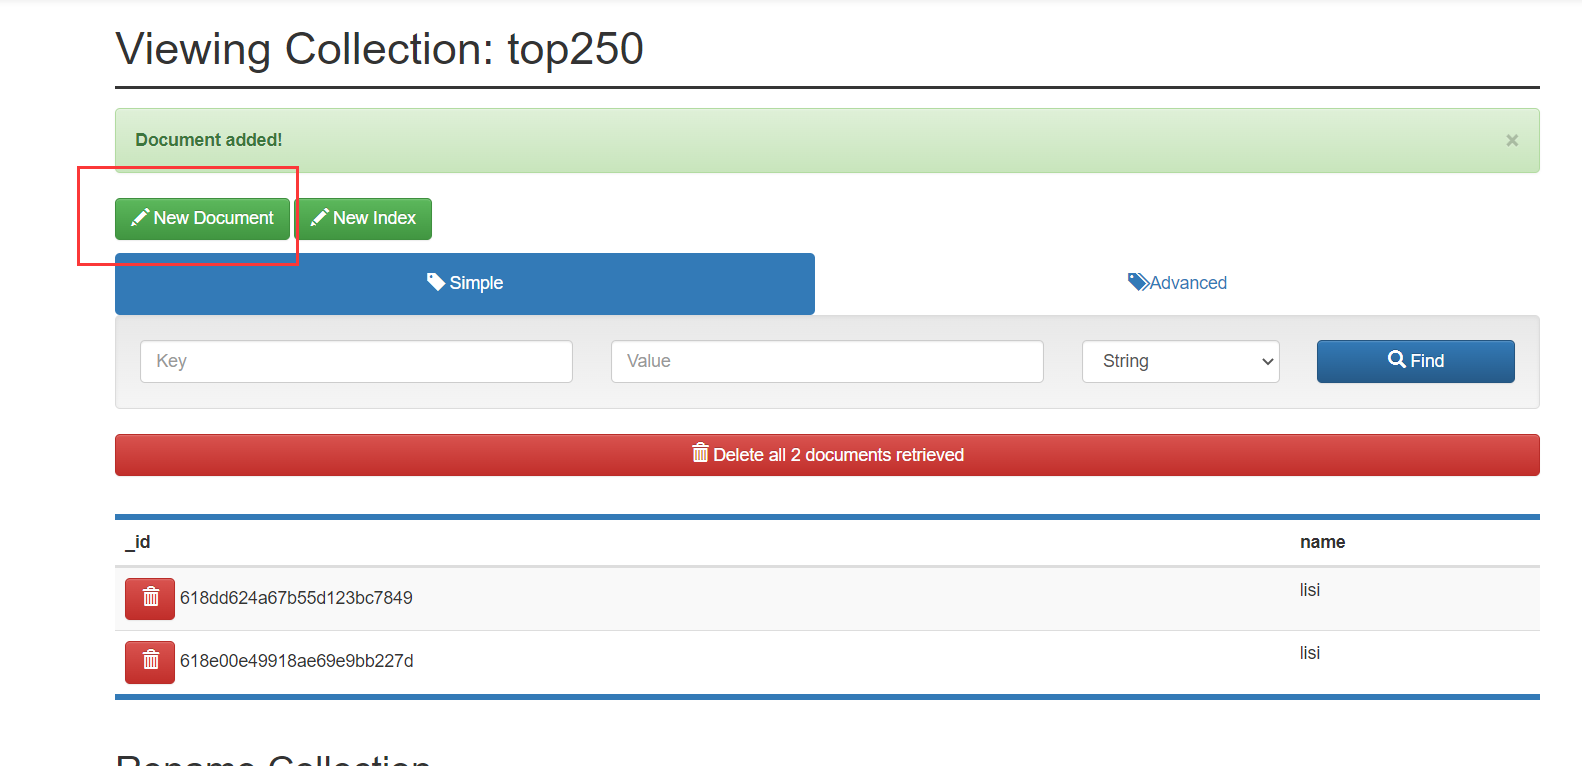The image size is (1582, 766).
Task: Click the pencil icon on New Index
Action: coord(320,218)
